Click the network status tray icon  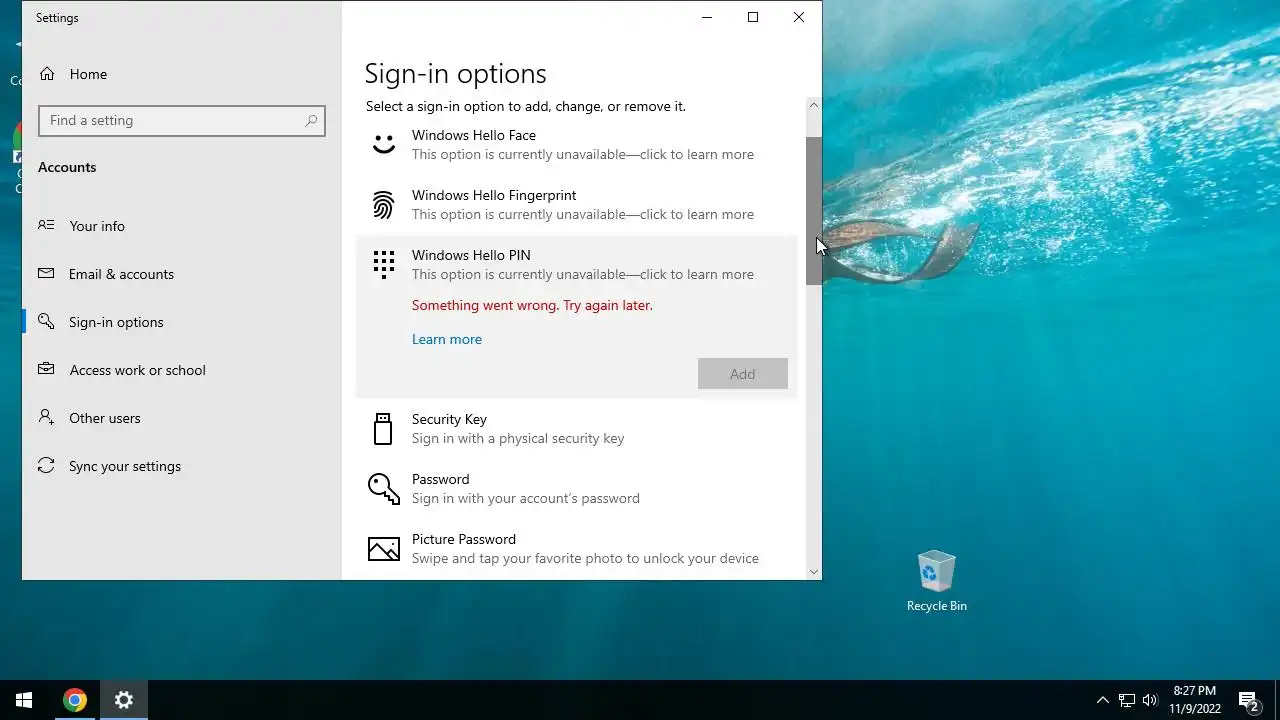click(1127, 700)
